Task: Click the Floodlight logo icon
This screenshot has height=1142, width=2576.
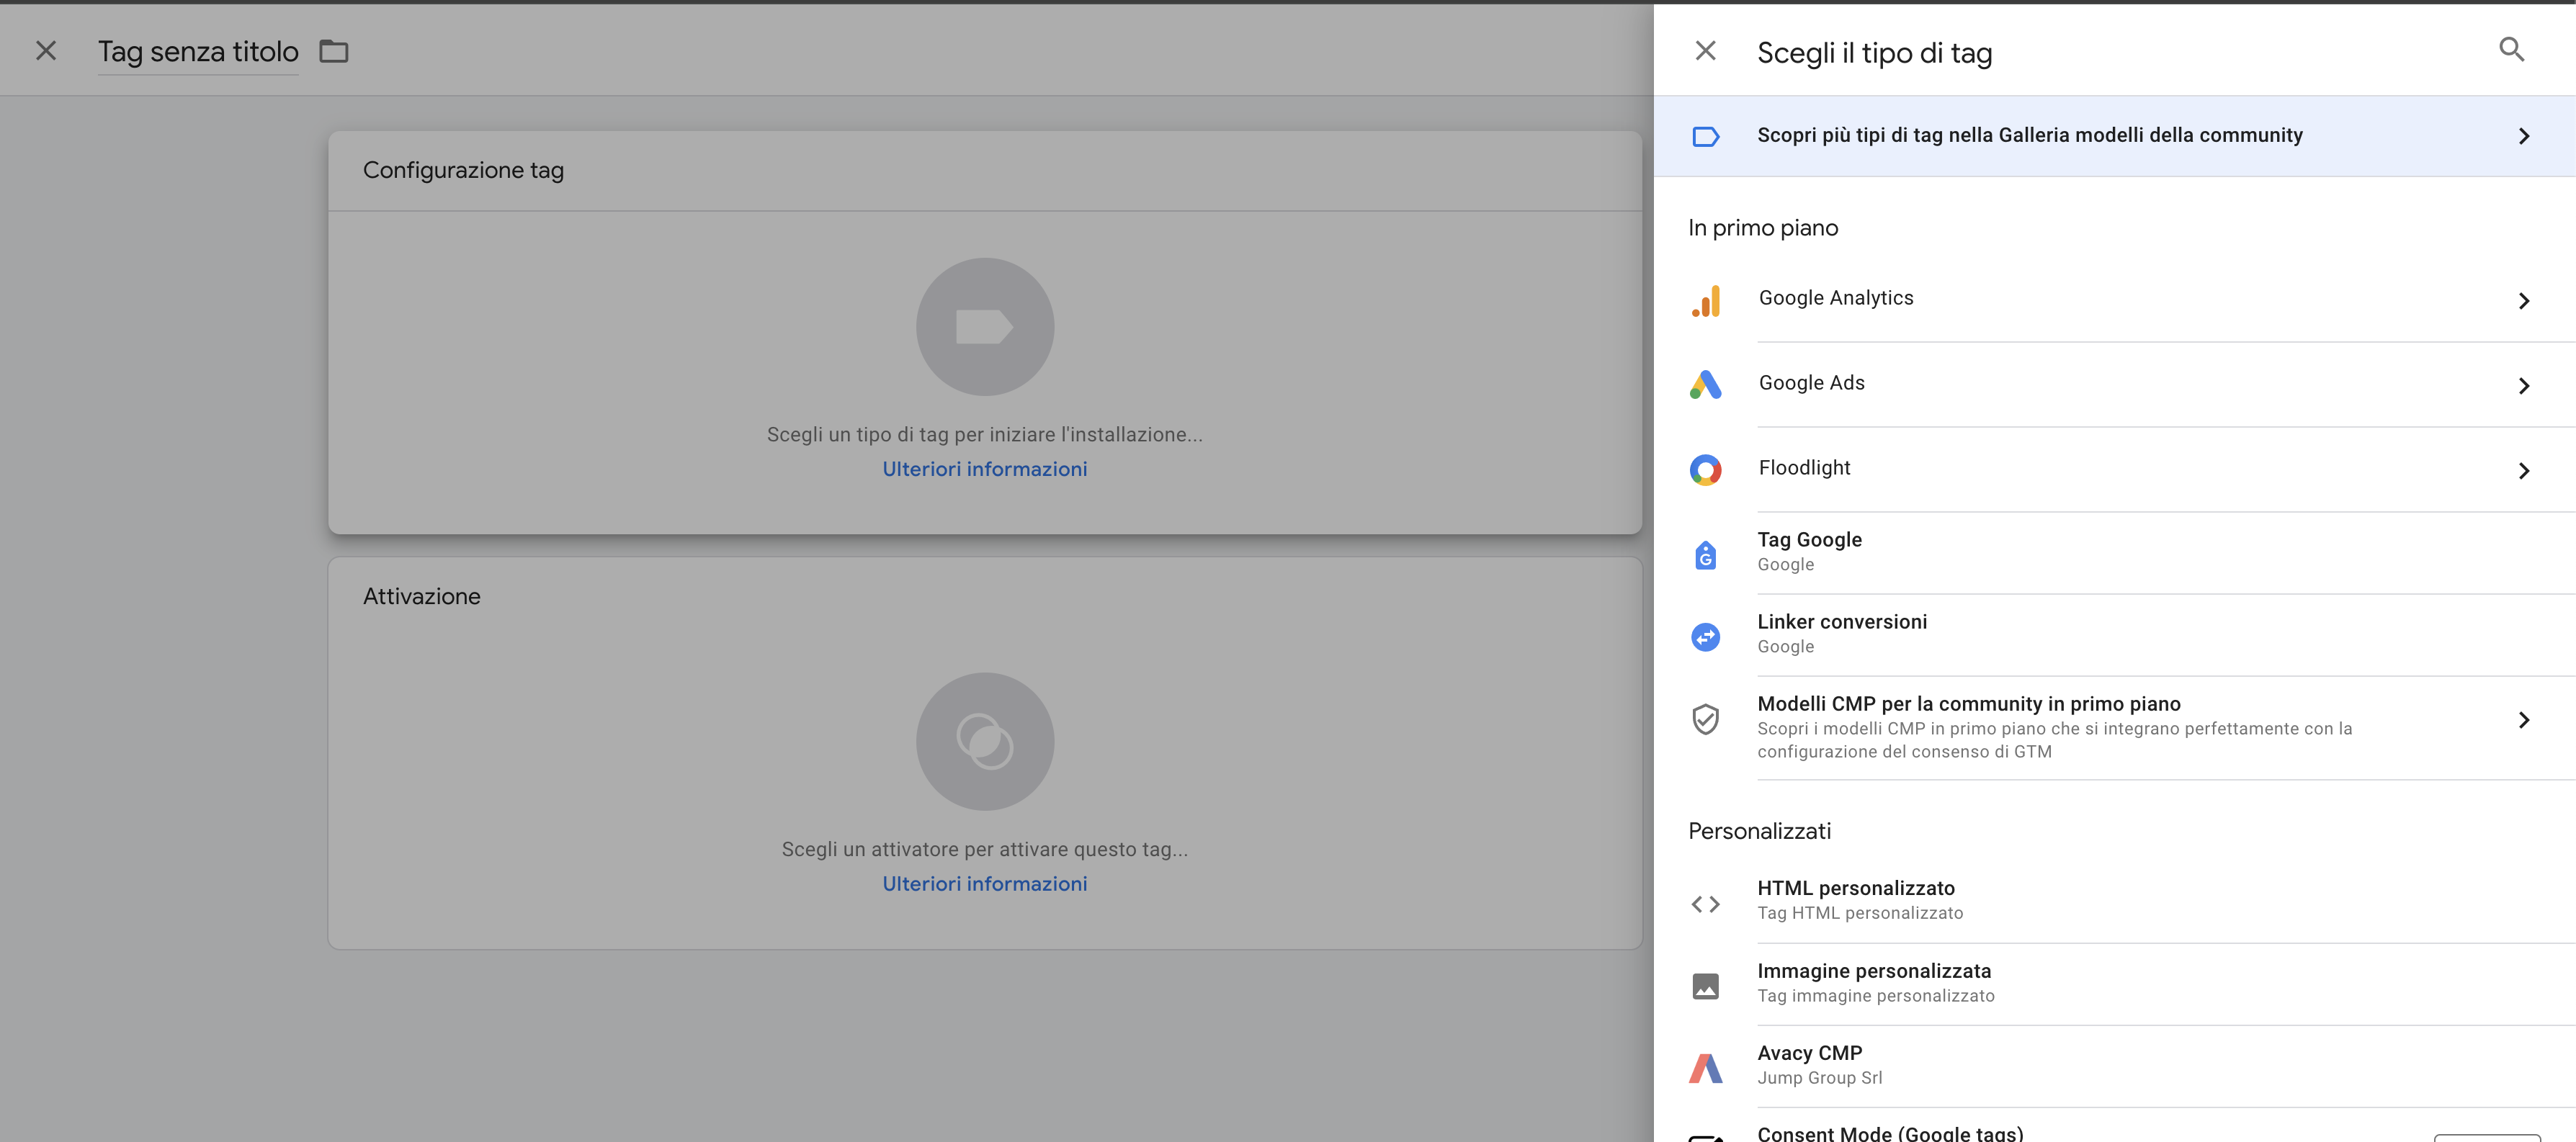Action: tap(1706, 469)
